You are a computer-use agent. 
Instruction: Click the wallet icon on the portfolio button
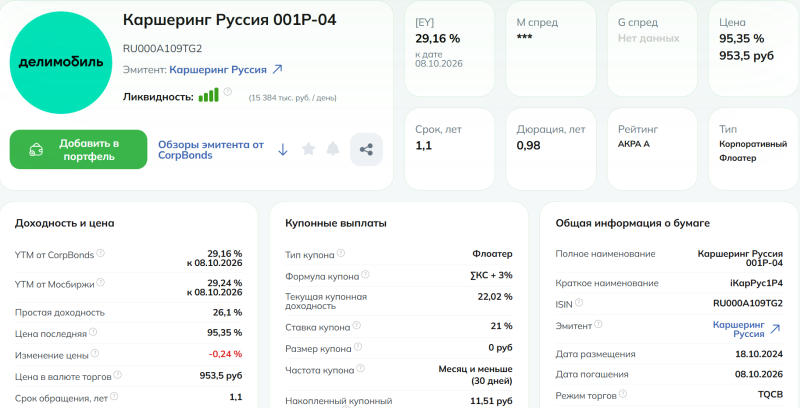tap(36, 150)
